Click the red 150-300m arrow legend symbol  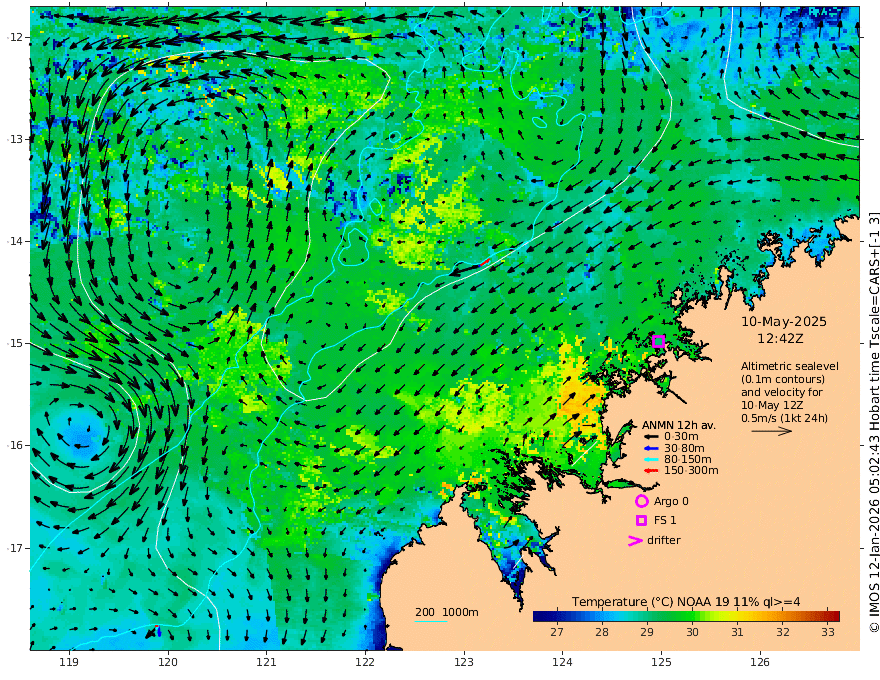click(650, 470)
